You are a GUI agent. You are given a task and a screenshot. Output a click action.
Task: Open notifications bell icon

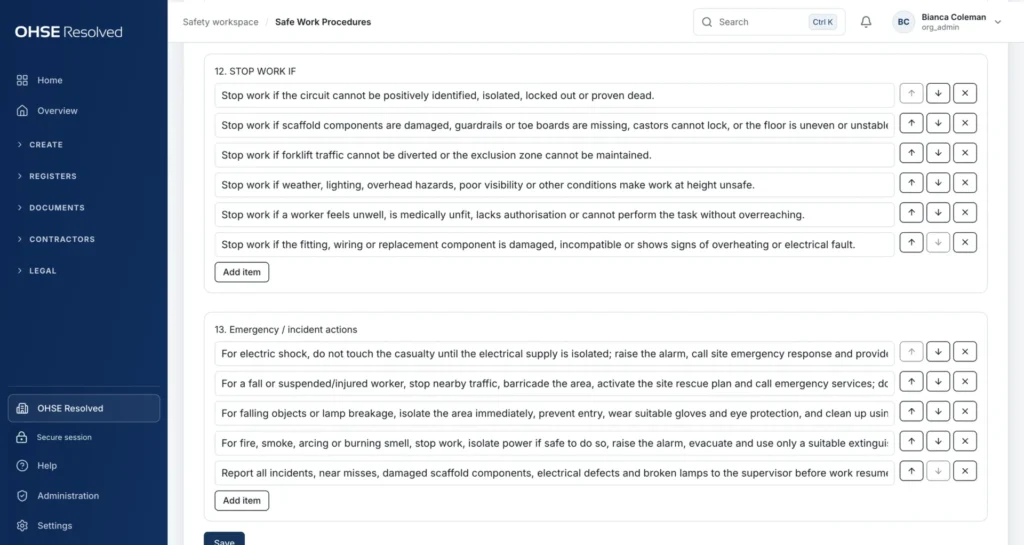(865, 22)
